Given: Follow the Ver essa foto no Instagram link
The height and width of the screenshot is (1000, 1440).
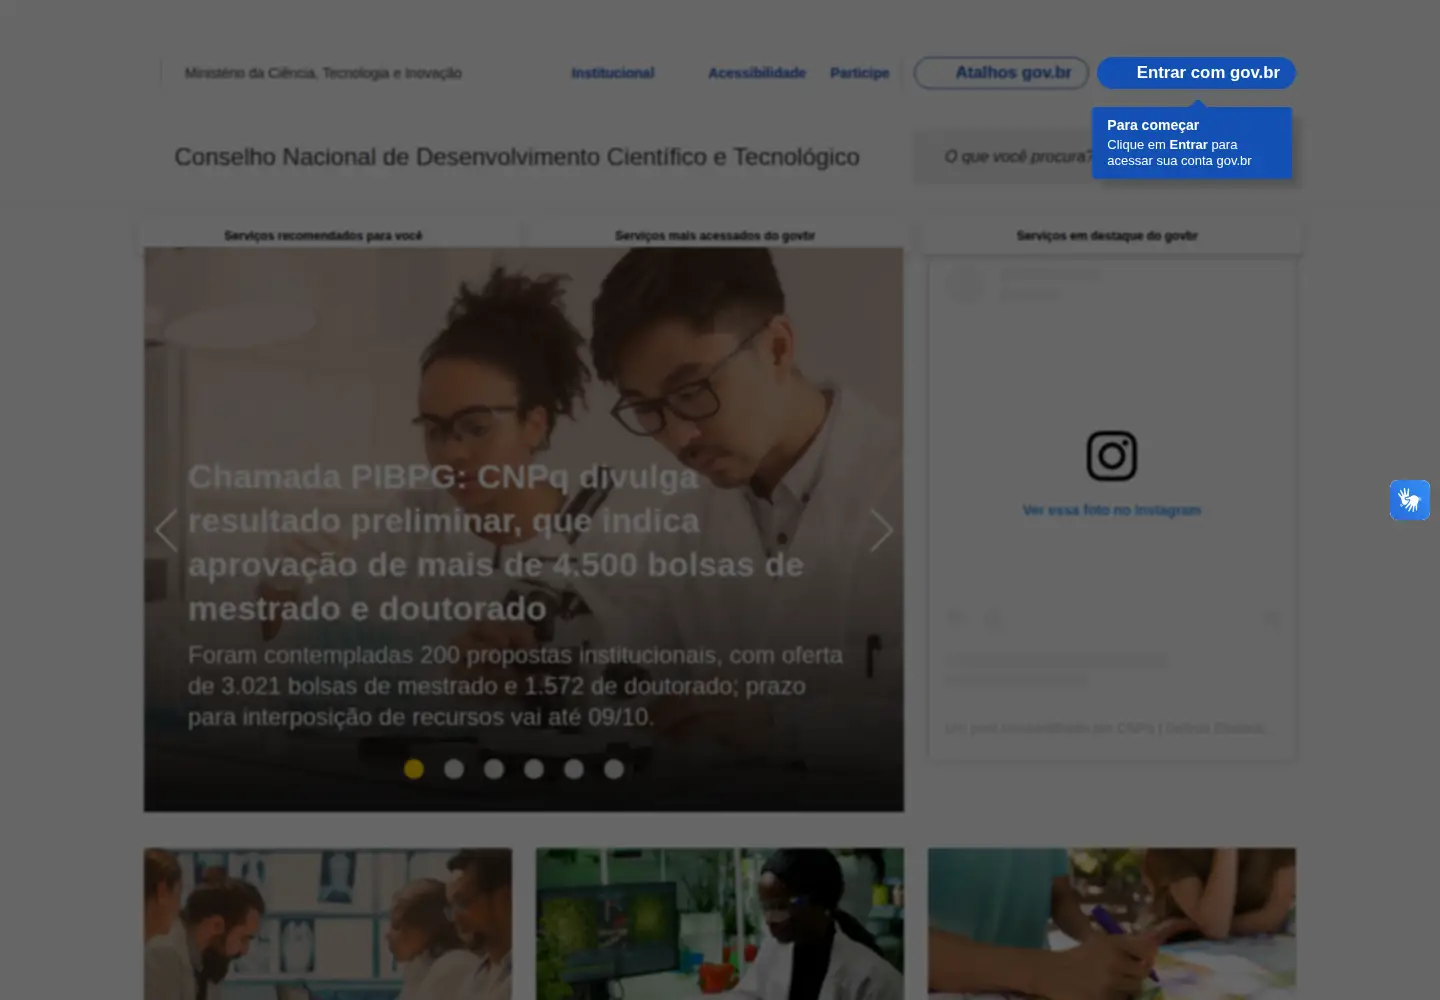Looking at the screenshot, I should click(1112, 510).
